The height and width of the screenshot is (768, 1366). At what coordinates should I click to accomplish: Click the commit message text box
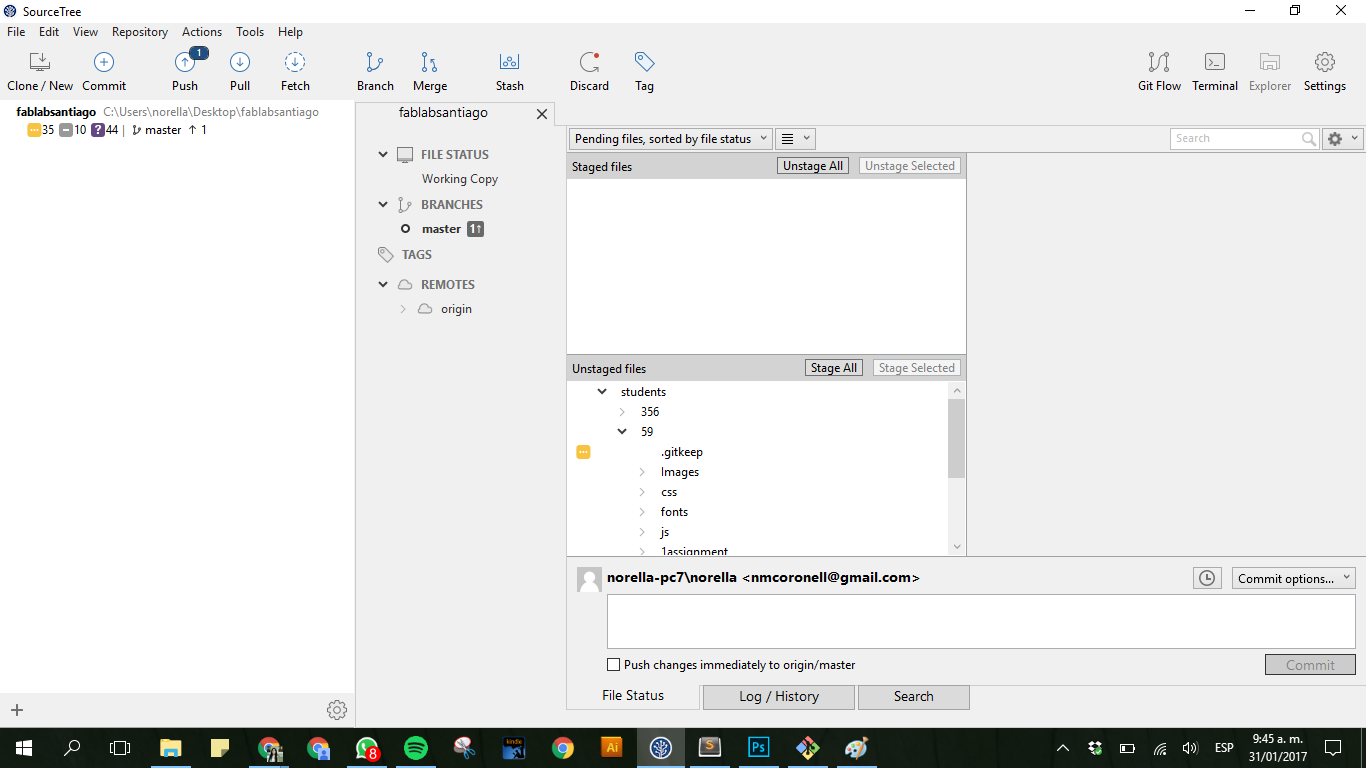pyautogui.click(x=981, y=622)
